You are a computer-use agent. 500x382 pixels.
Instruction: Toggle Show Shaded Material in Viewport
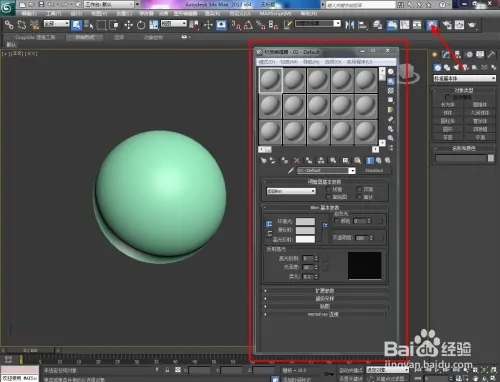[357, 161]
